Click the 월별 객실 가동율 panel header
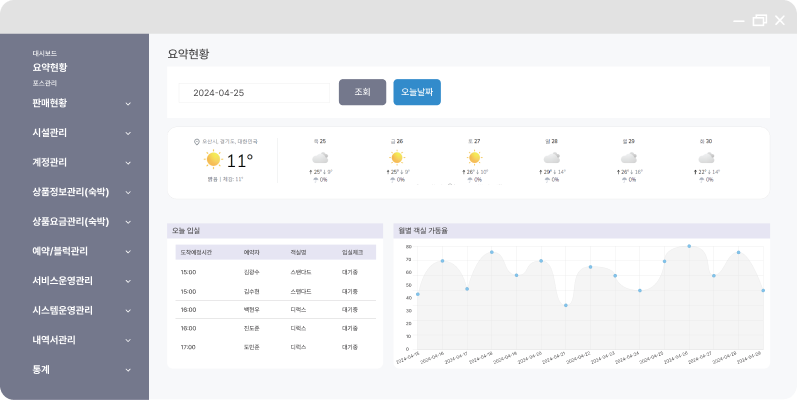Viewport: 799px width, 400px height. click(581, 231)
